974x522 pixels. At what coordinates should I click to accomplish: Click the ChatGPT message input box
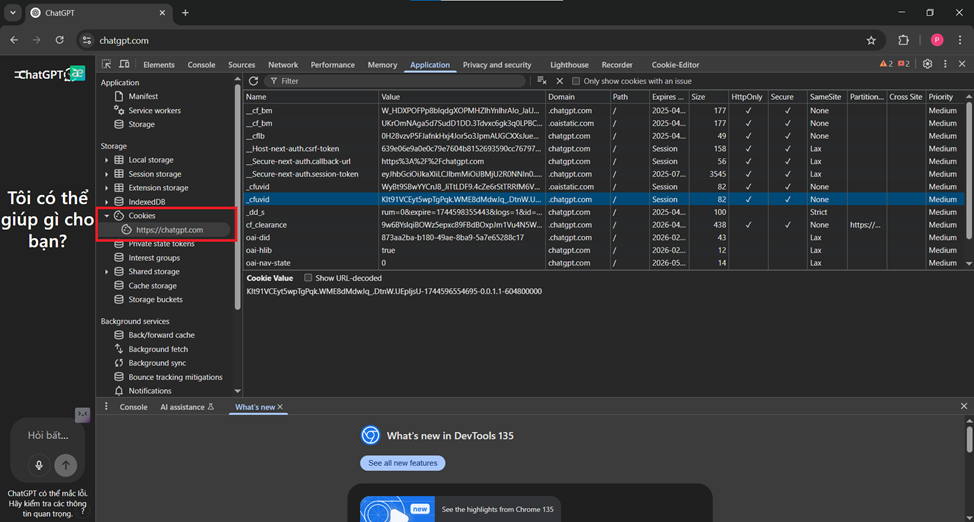48,436
